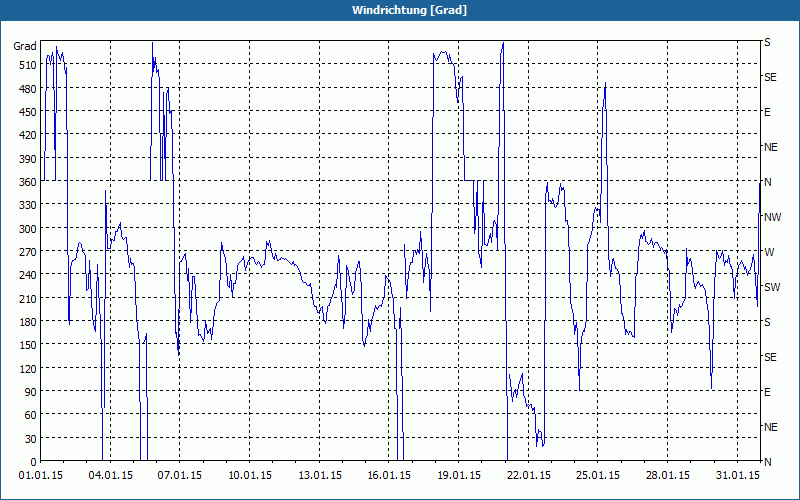The image size is (800, 500).
Task: Click the 510 value on left axis
Action: tap(28, 65)
